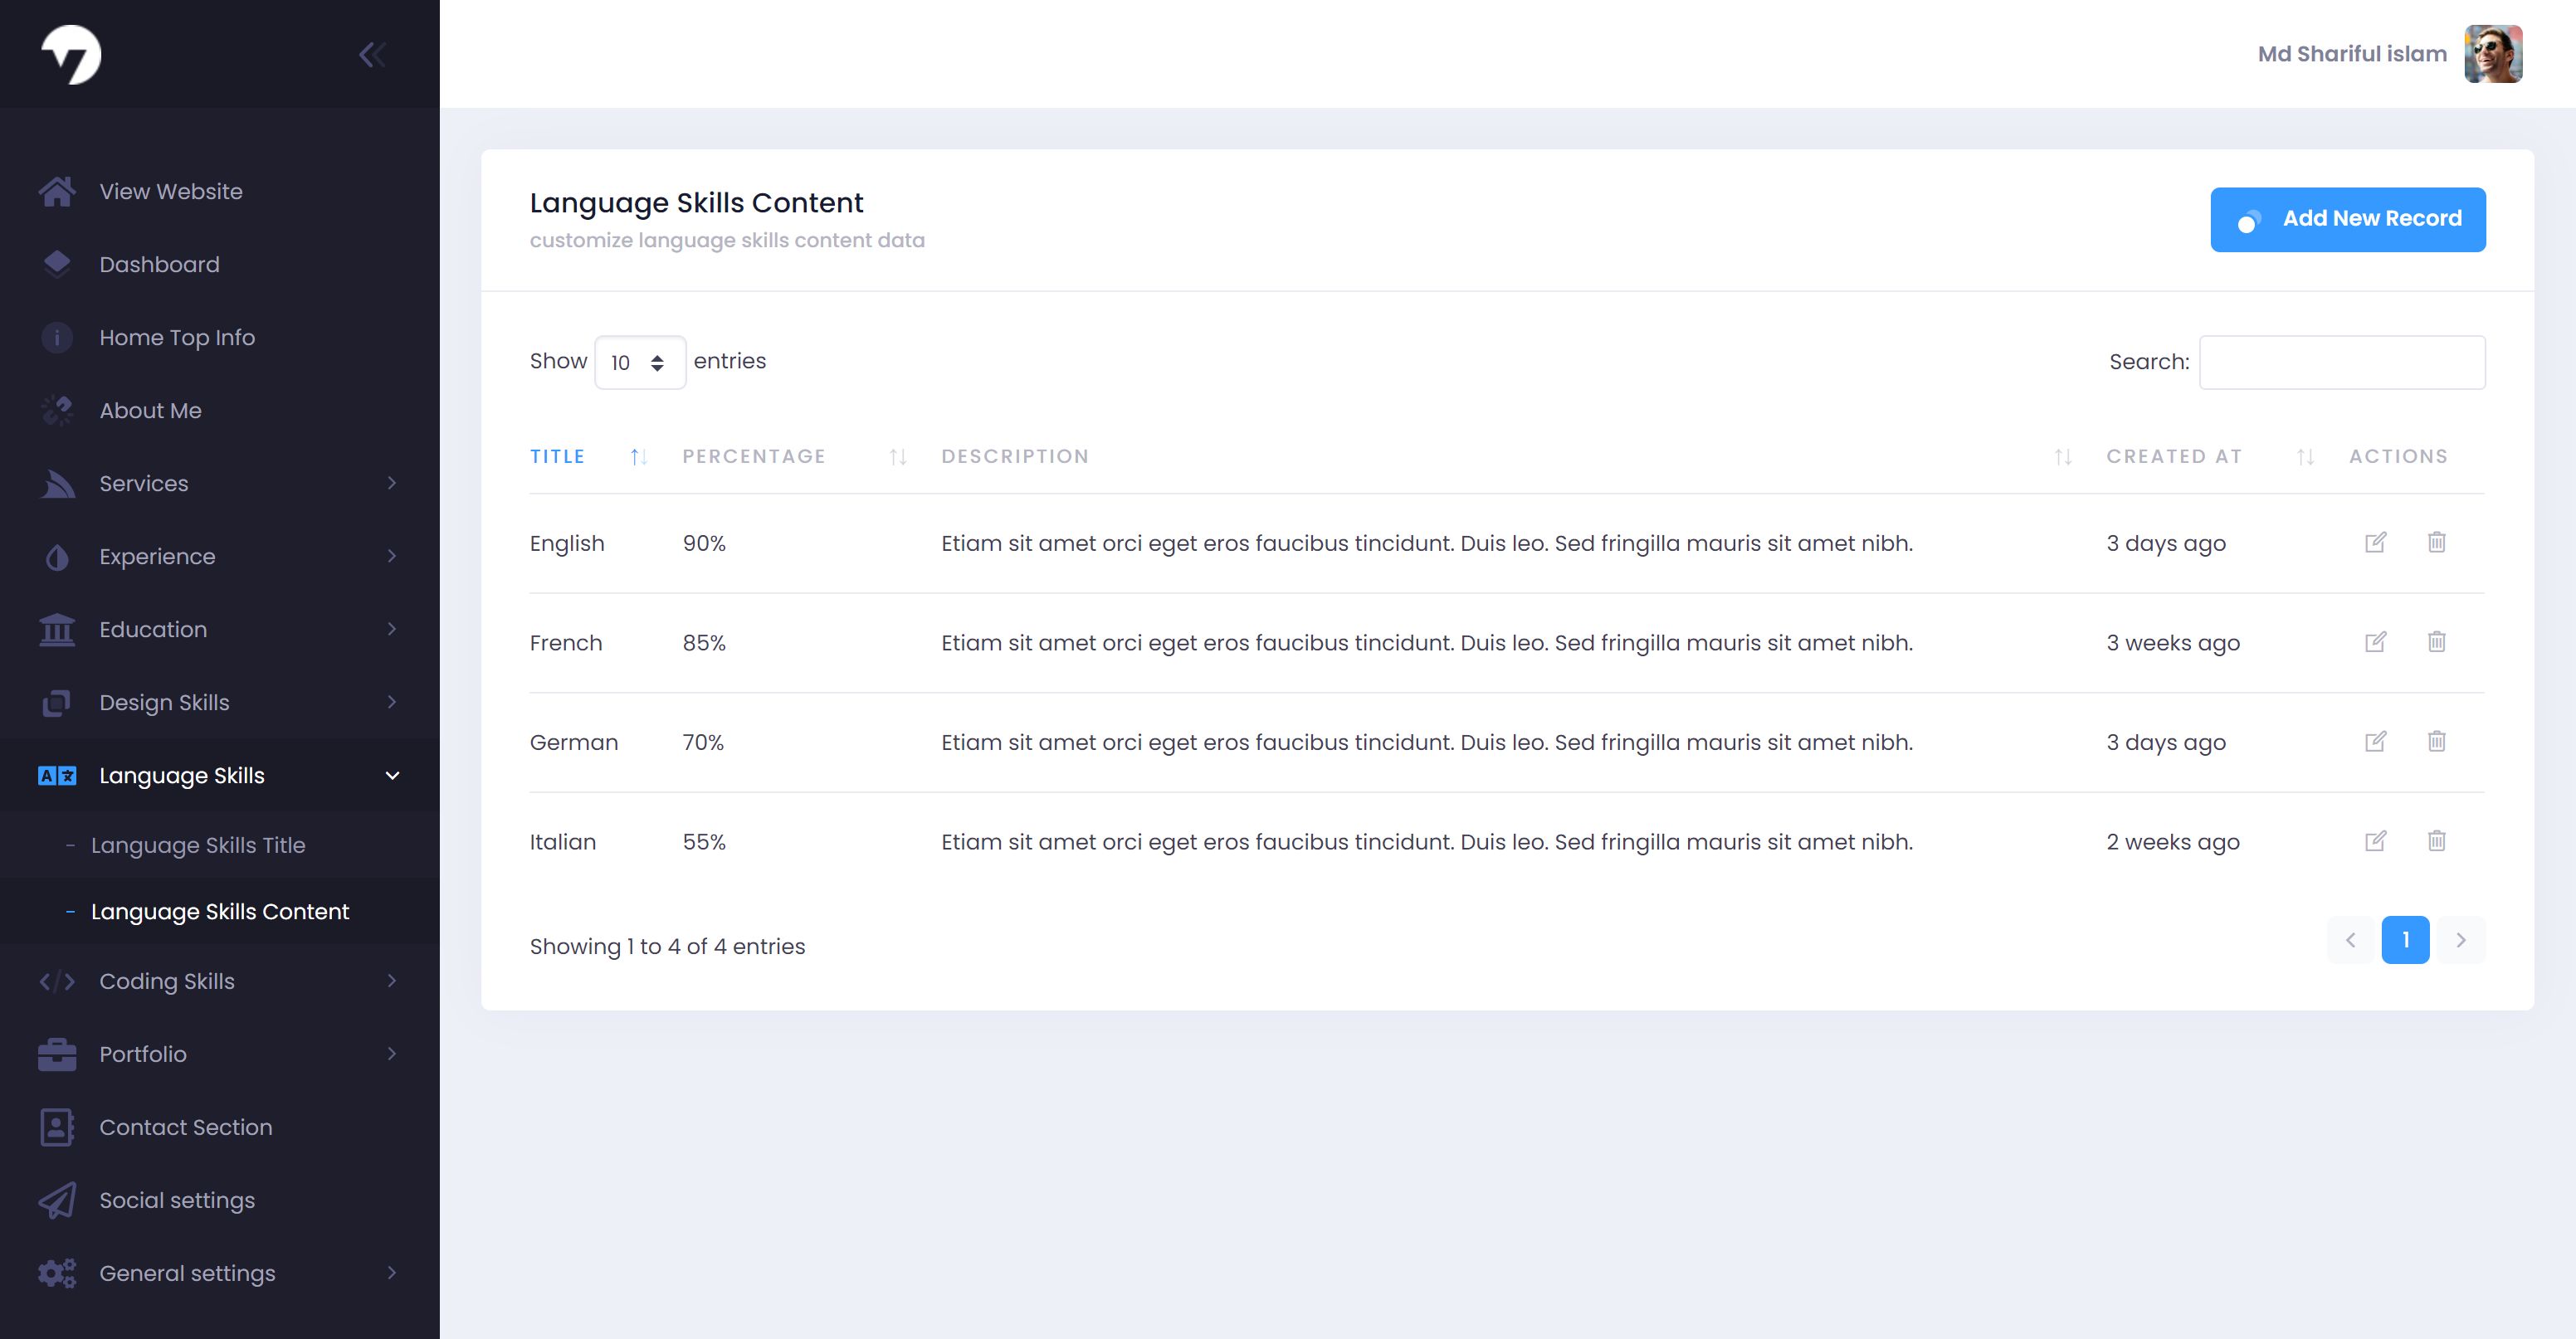Sort table by Description column
The image size is (2576, 1339).
click(1507, 456)
